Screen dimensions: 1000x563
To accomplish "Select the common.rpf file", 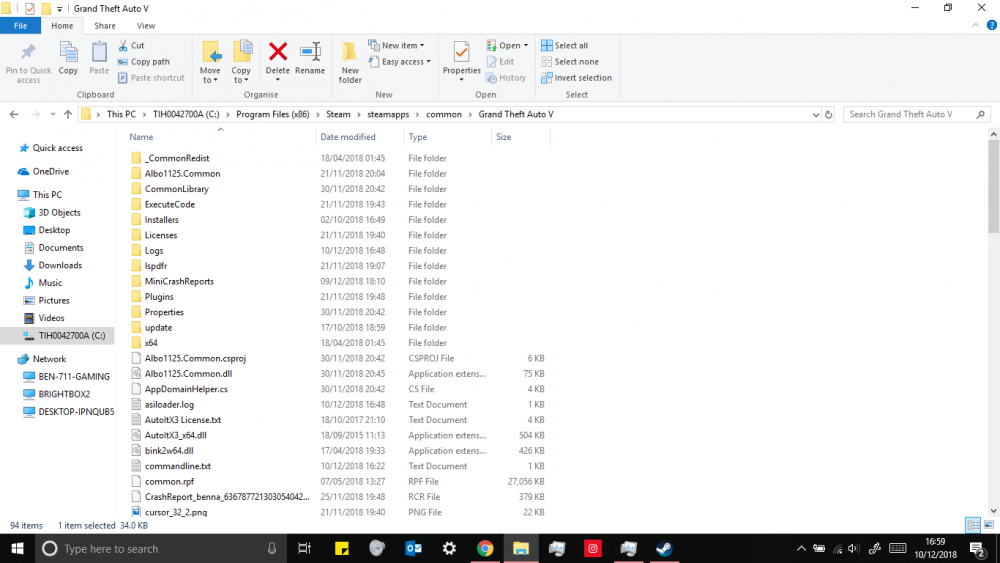I will [x=169, y=481].
